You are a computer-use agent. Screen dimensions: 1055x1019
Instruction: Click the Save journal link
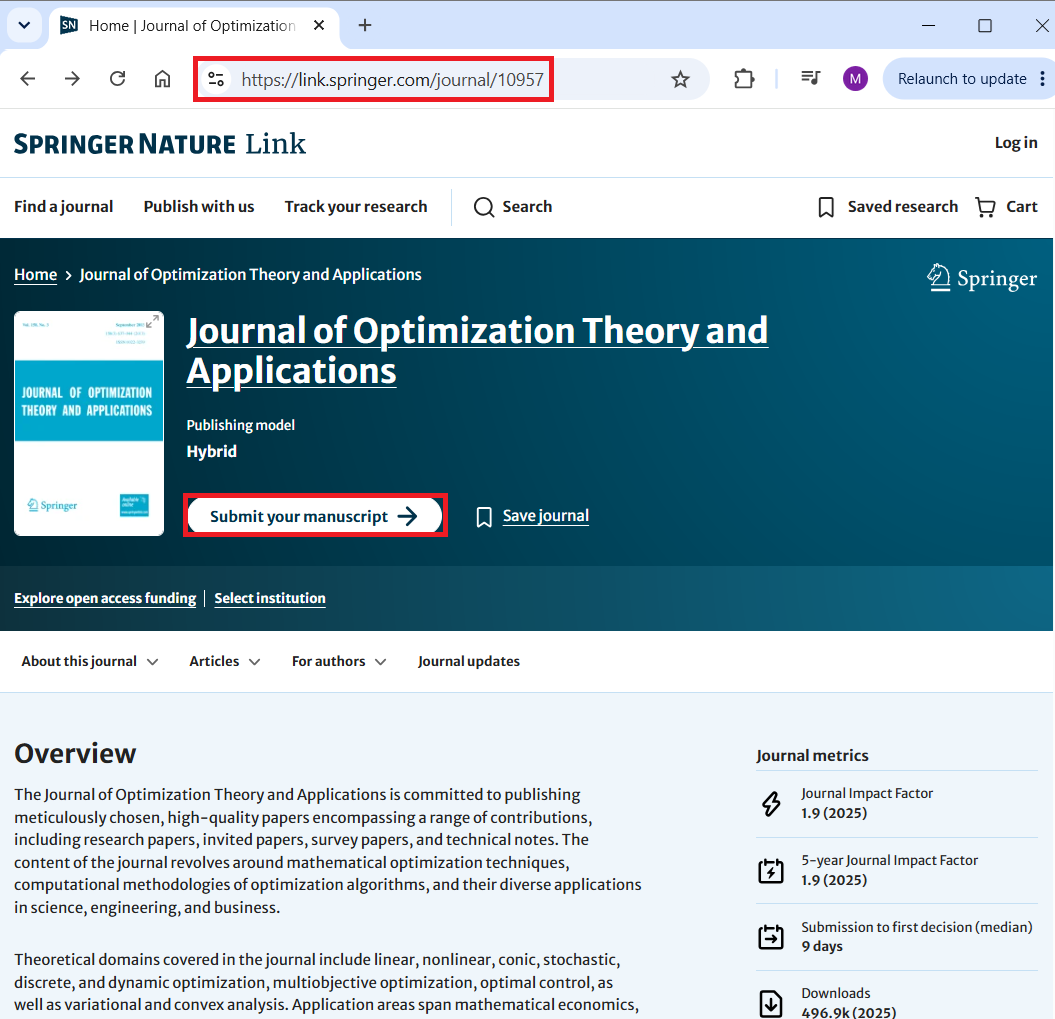click(x=546, y=516)
